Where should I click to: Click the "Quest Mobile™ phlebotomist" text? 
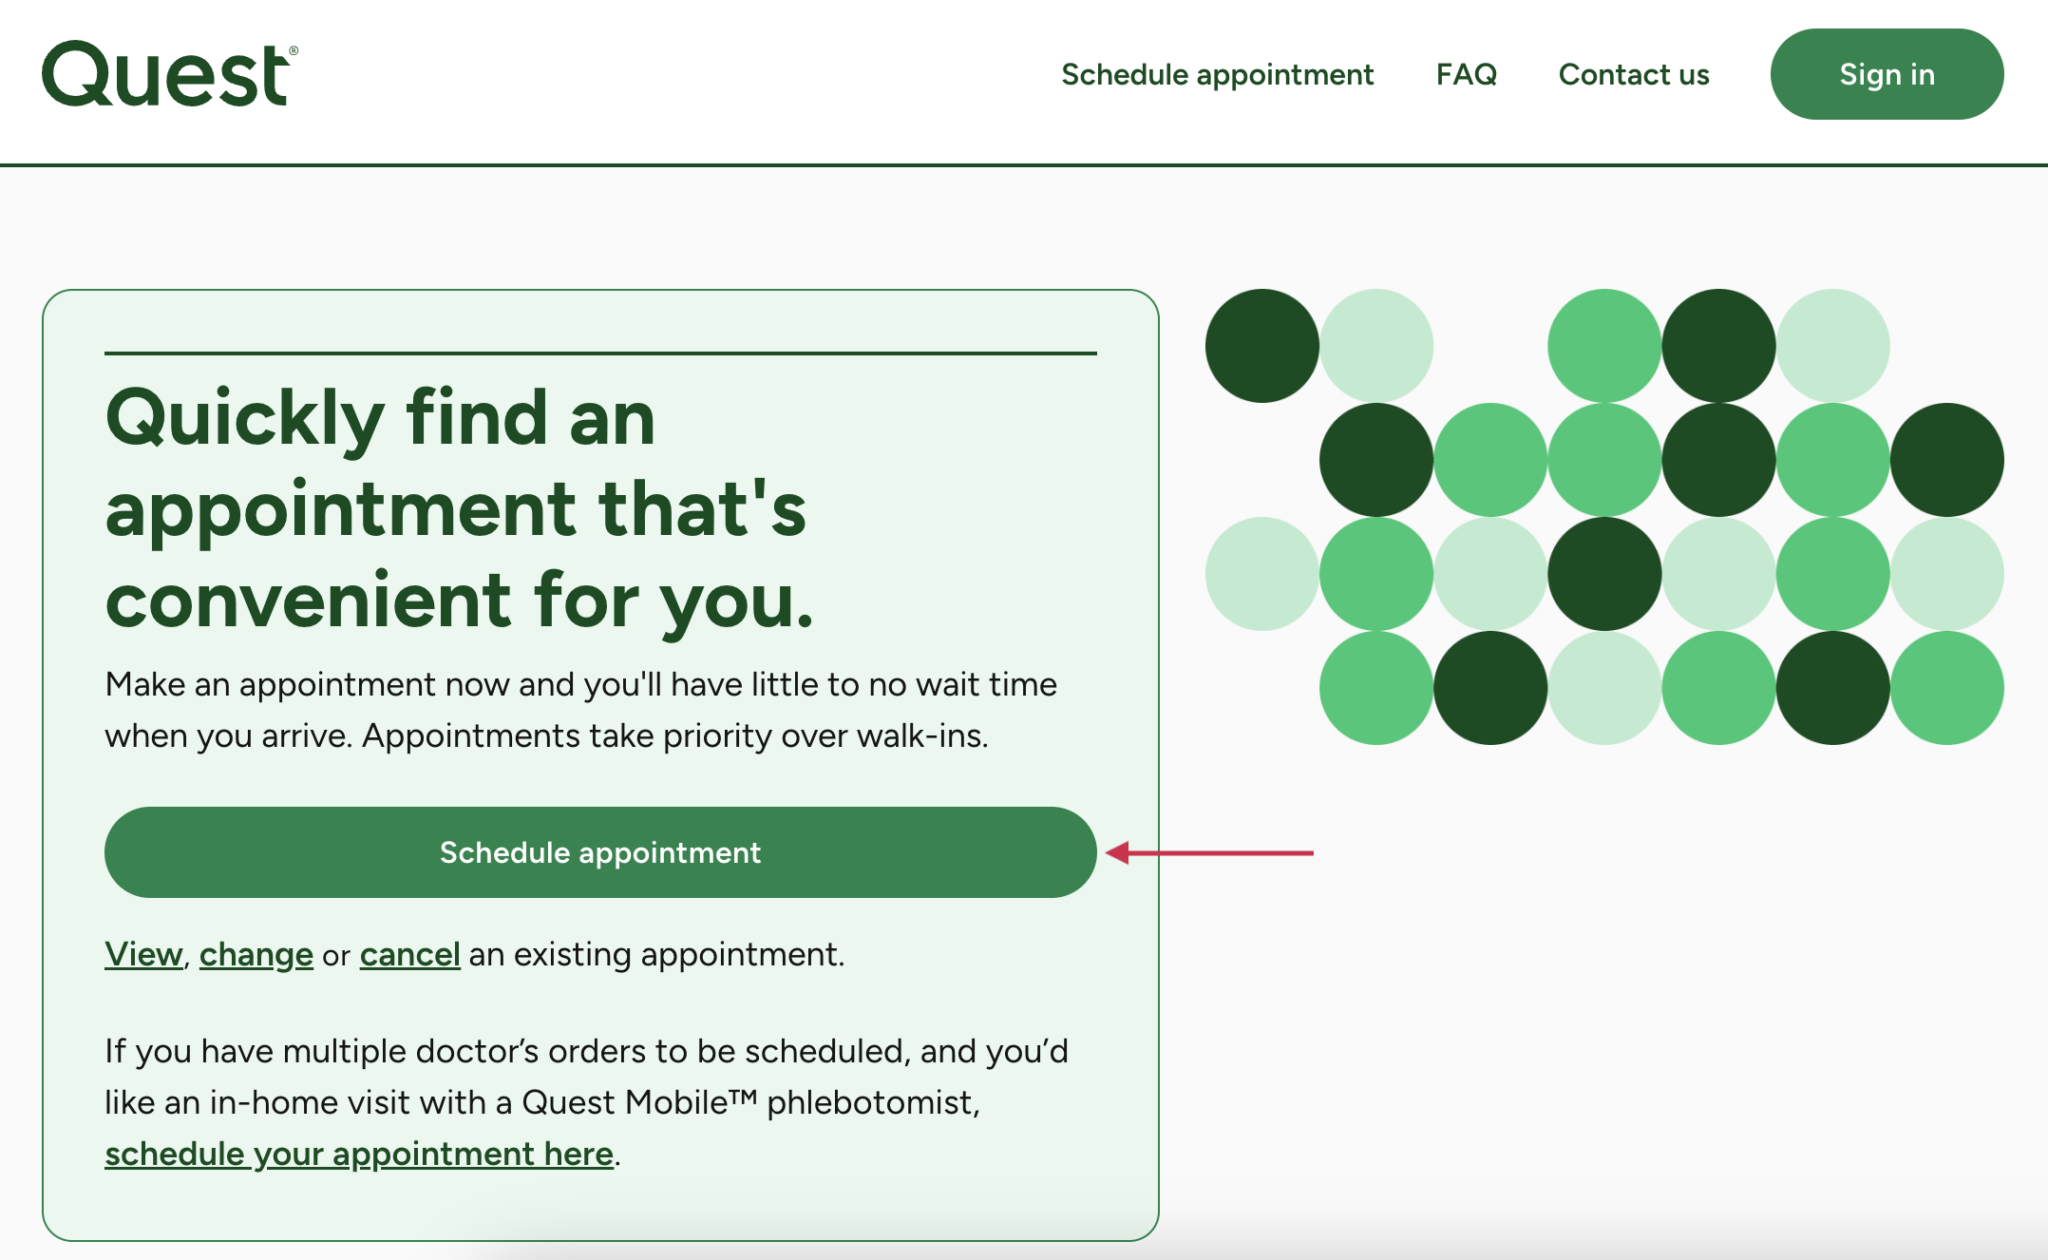750,1102
